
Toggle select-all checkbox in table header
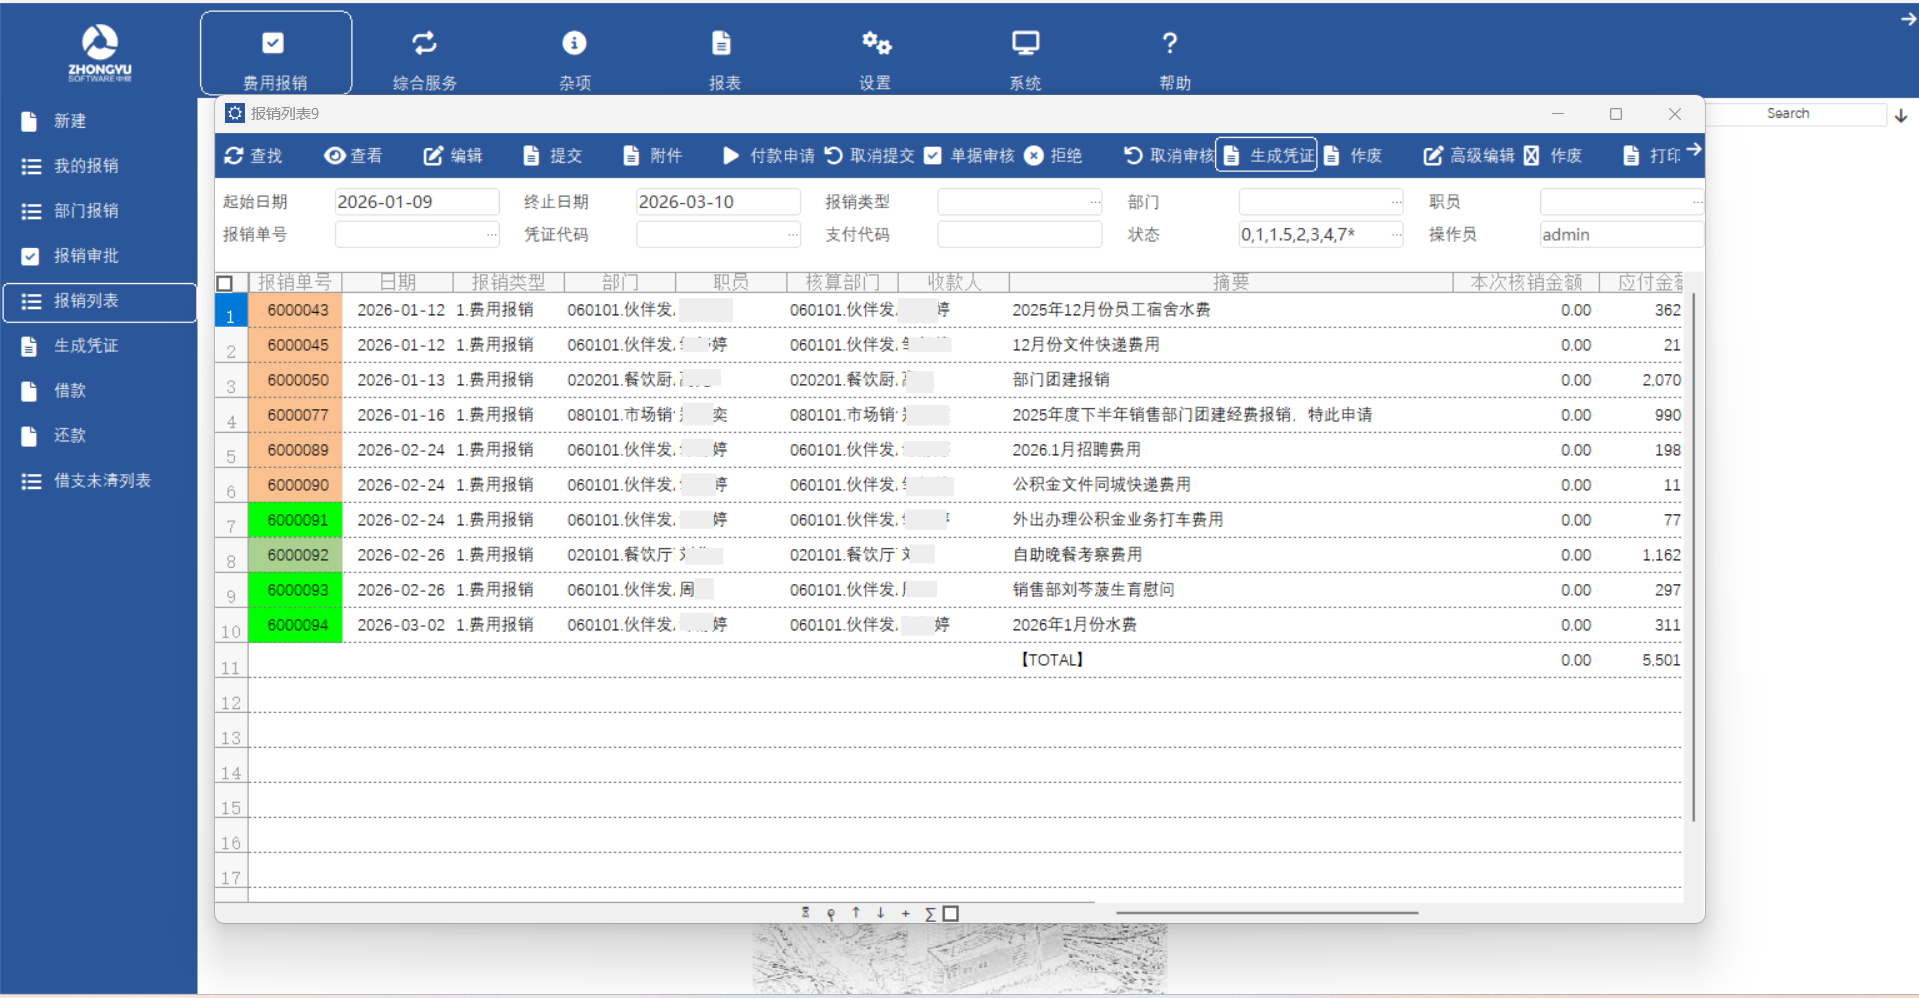point(225,283)
